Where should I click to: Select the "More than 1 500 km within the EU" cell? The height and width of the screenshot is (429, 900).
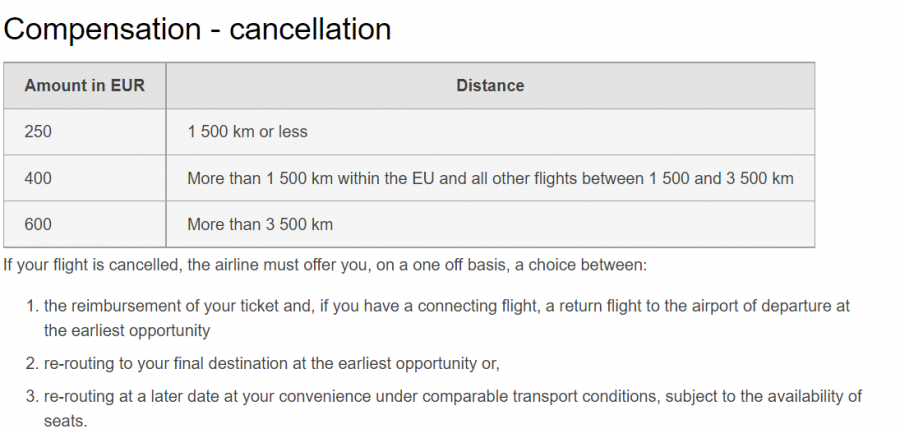[x=490, y=178]
